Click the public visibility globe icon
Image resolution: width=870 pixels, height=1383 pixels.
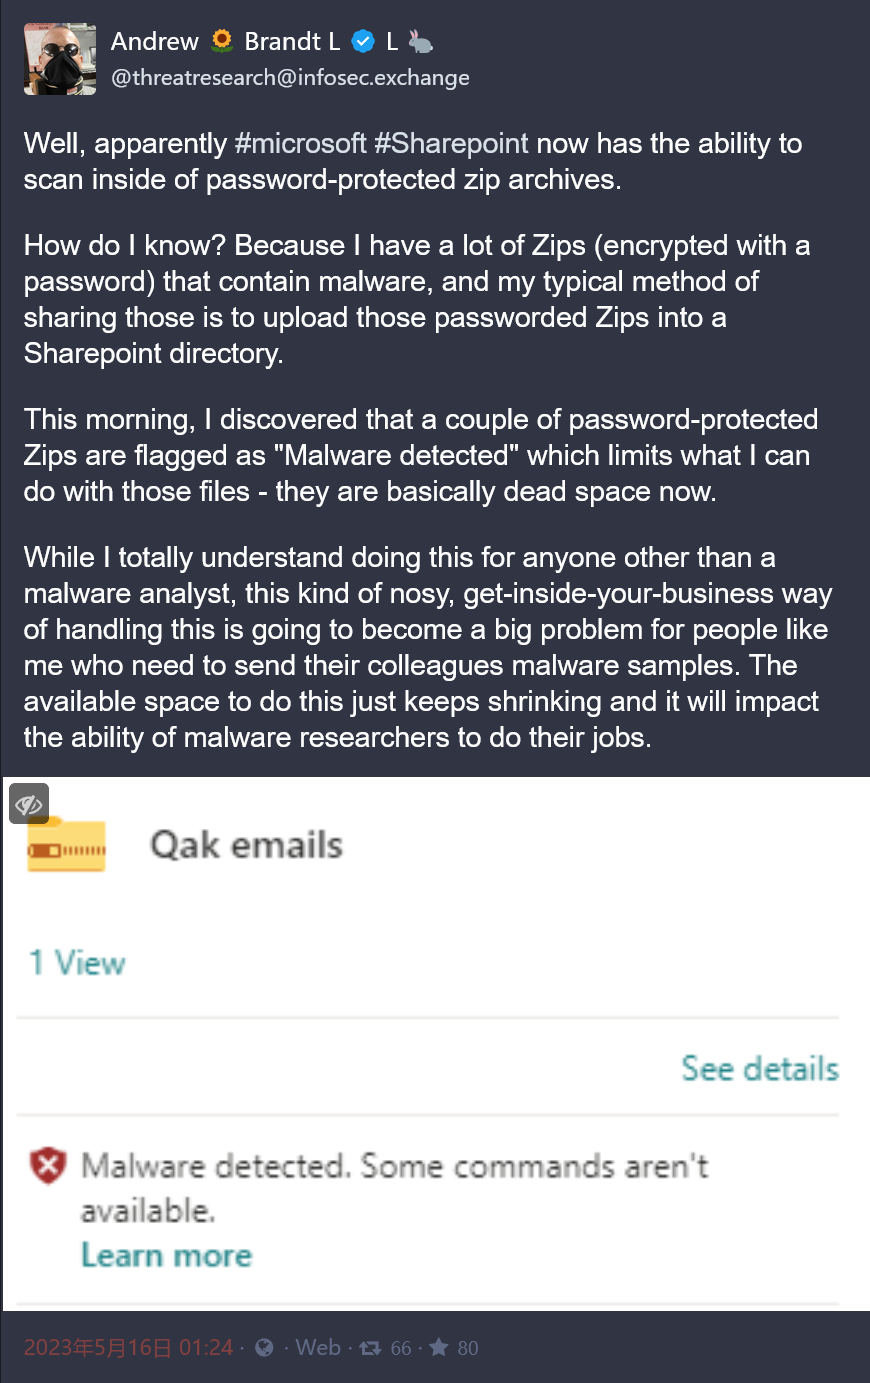(x=264, y=1348)
